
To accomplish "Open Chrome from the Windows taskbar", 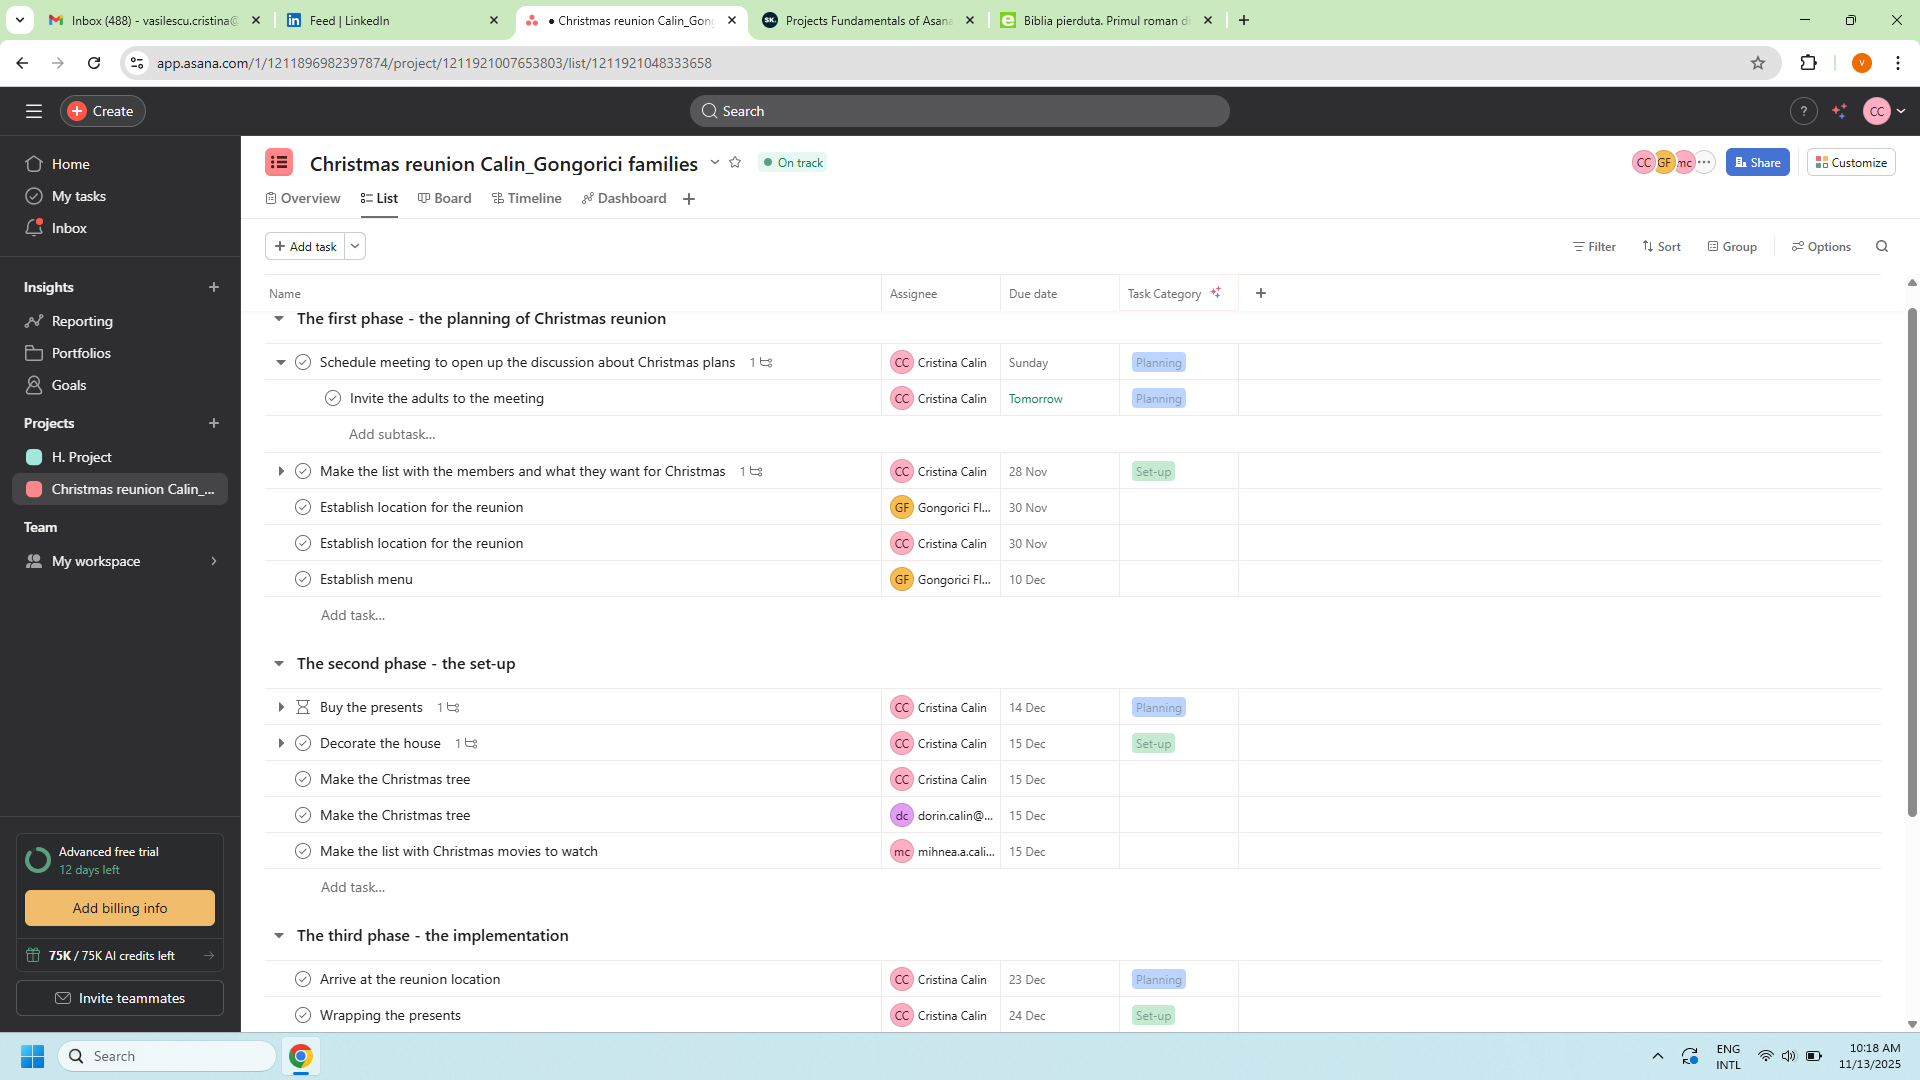I will point(301,1056).
